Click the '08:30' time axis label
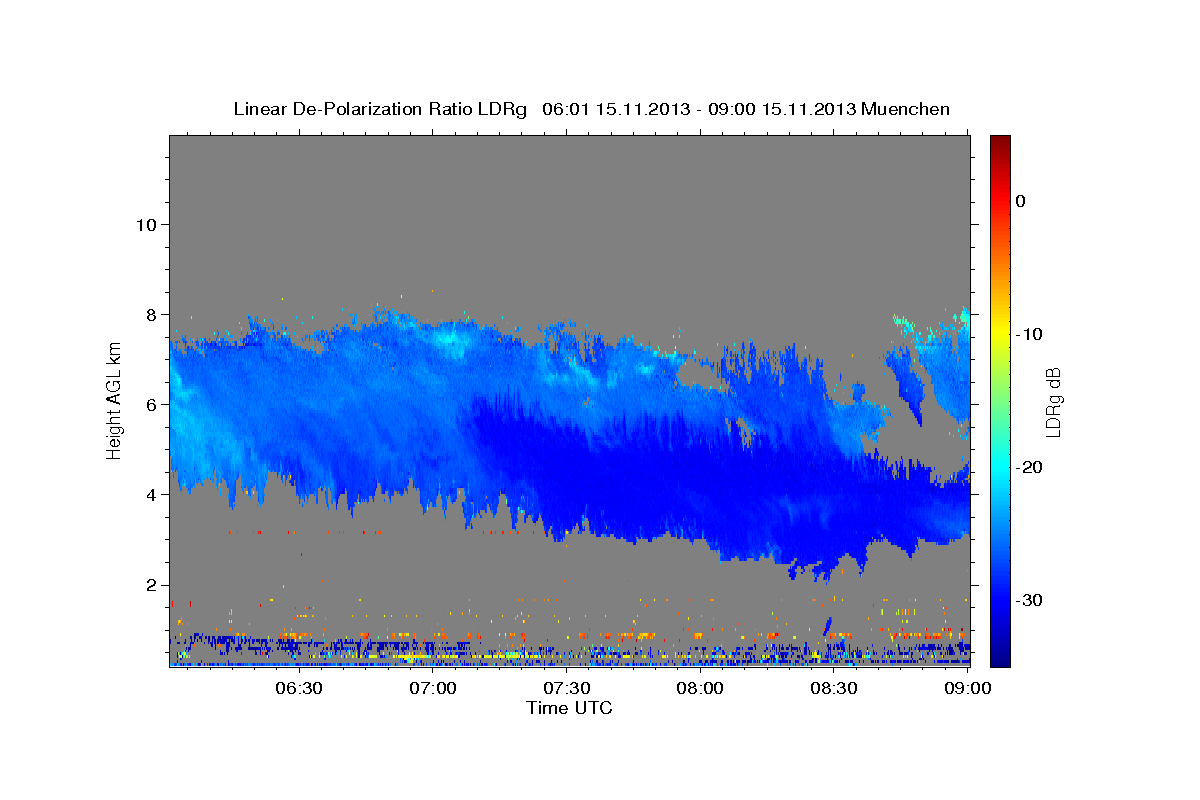 pyautogui.click(x=834, y=688)
